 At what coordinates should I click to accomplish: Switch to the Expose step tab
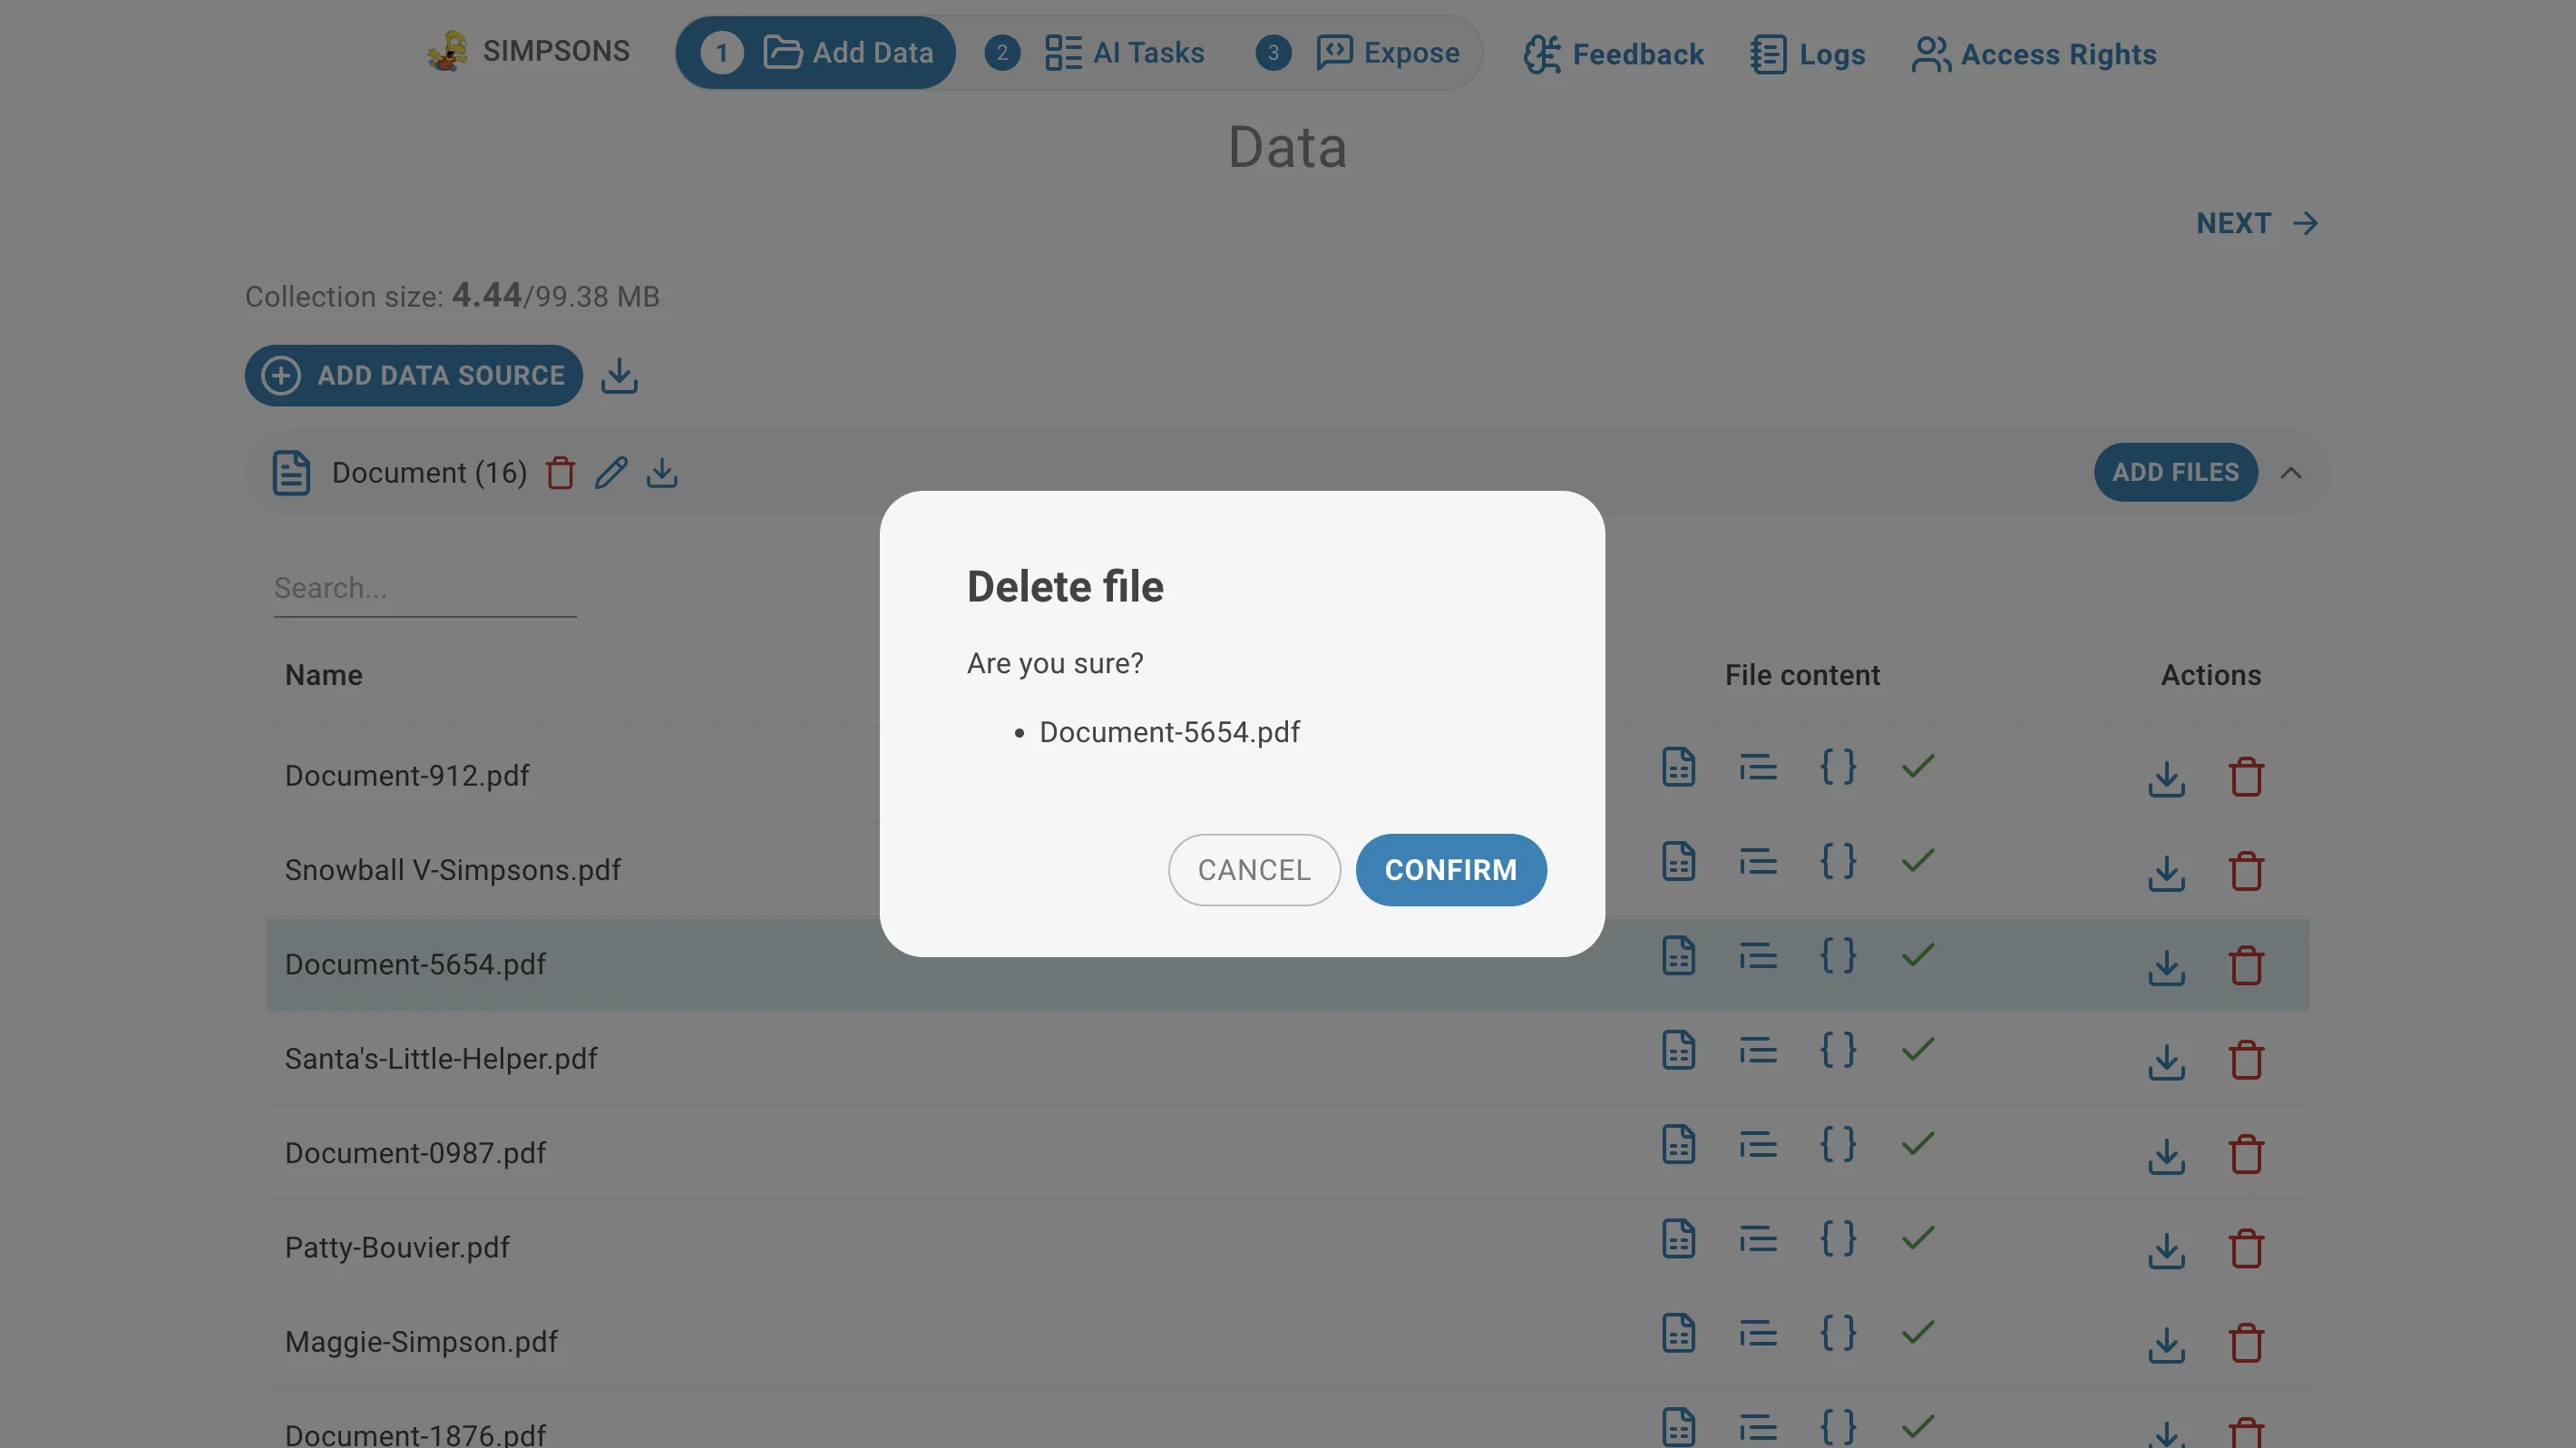1358,53
